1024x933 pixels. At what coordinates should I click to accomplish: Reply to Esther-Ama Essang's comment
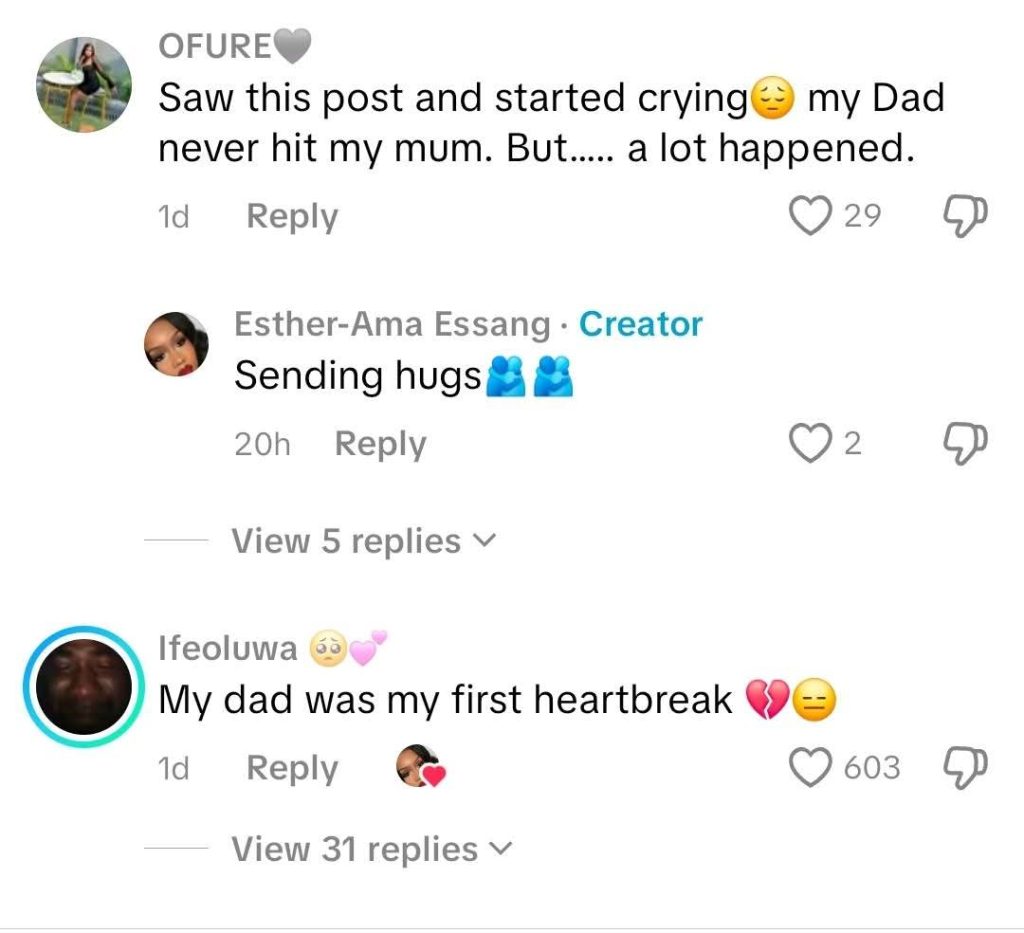coord(380,444)
